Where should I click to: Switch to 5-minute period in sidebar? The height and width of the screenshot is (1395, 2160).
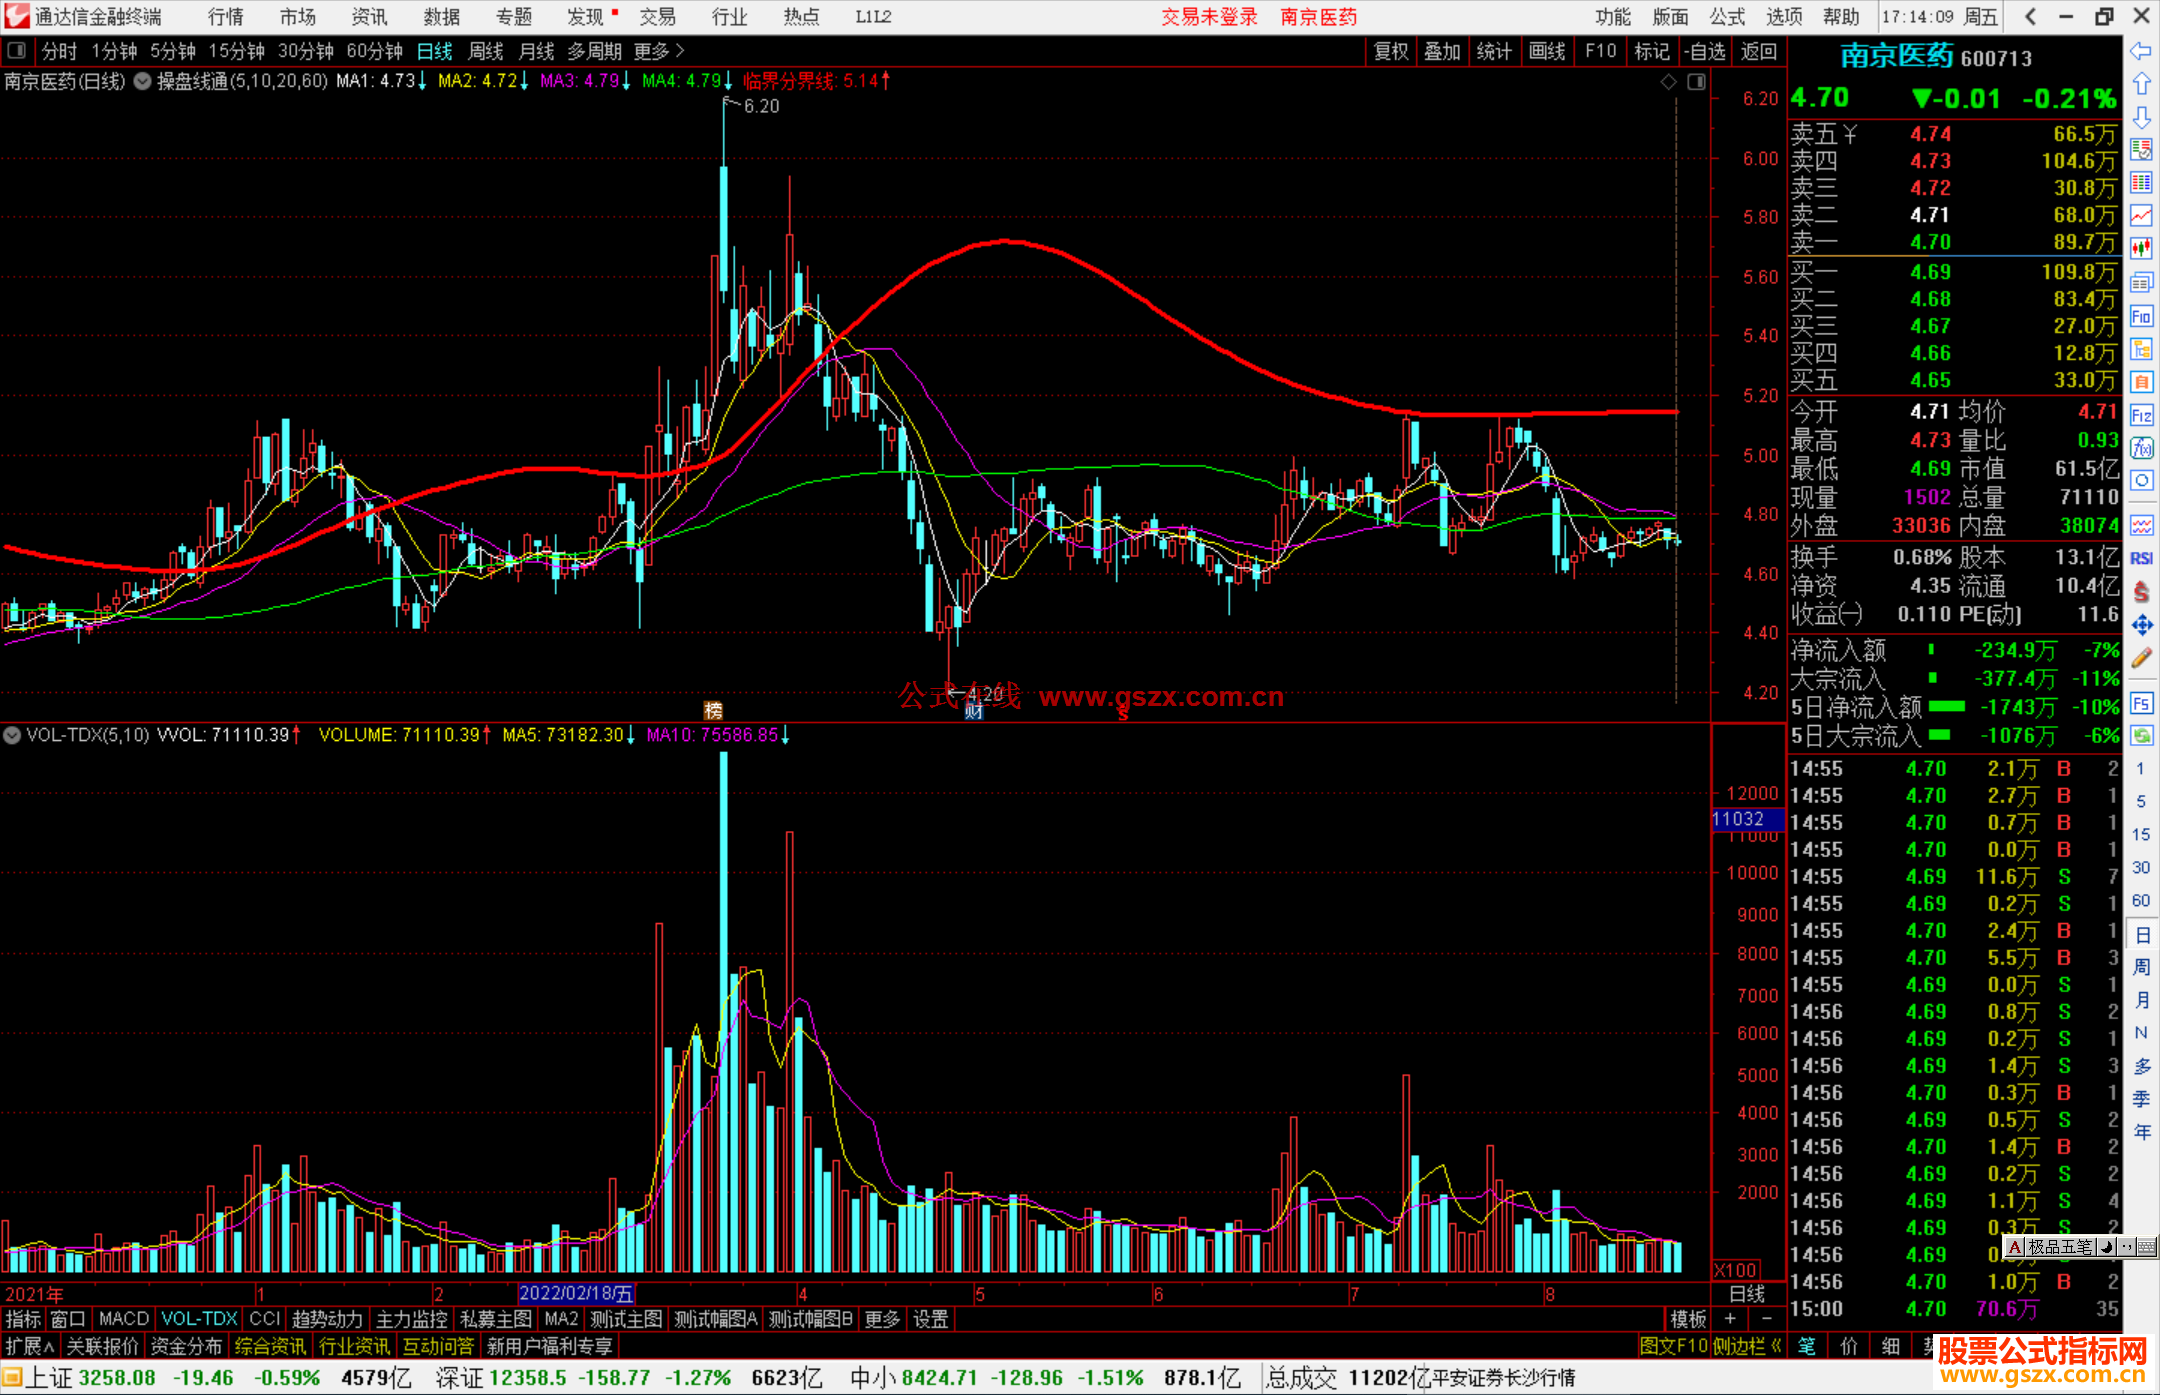click(2141, 801)
